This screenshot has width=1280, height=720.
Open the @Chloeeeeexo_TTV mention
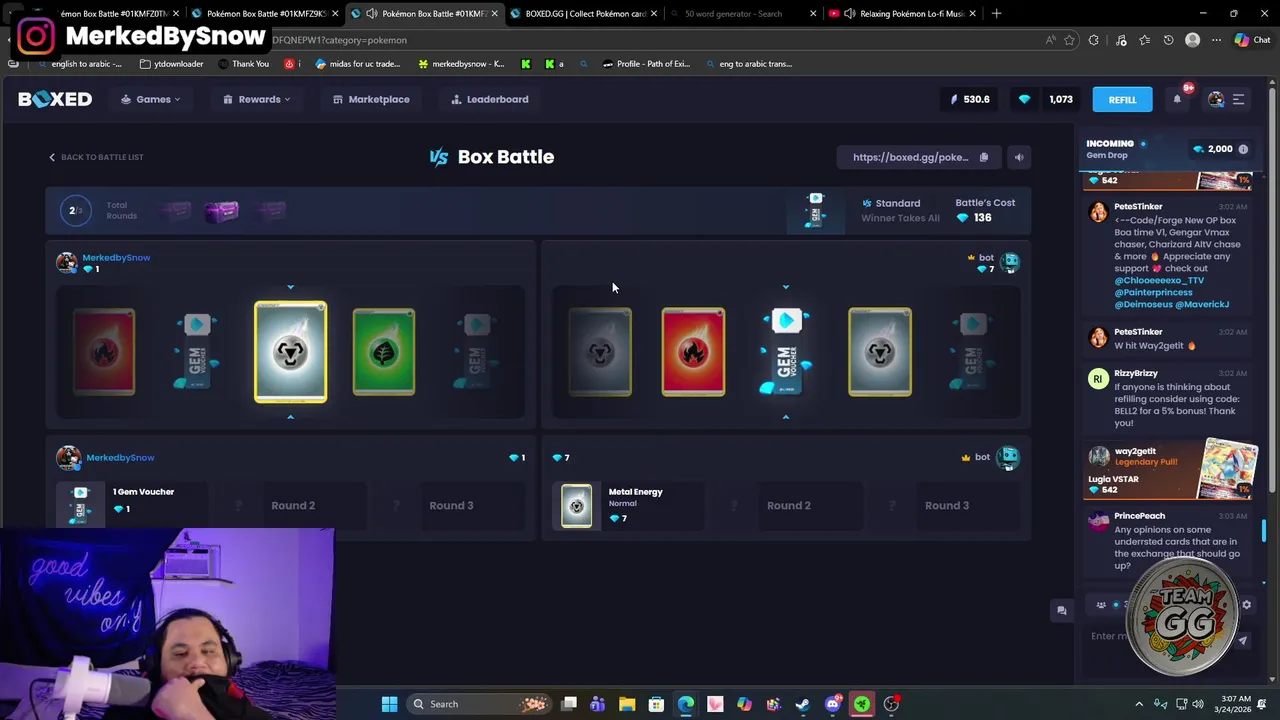click(x=1159, y=280)
